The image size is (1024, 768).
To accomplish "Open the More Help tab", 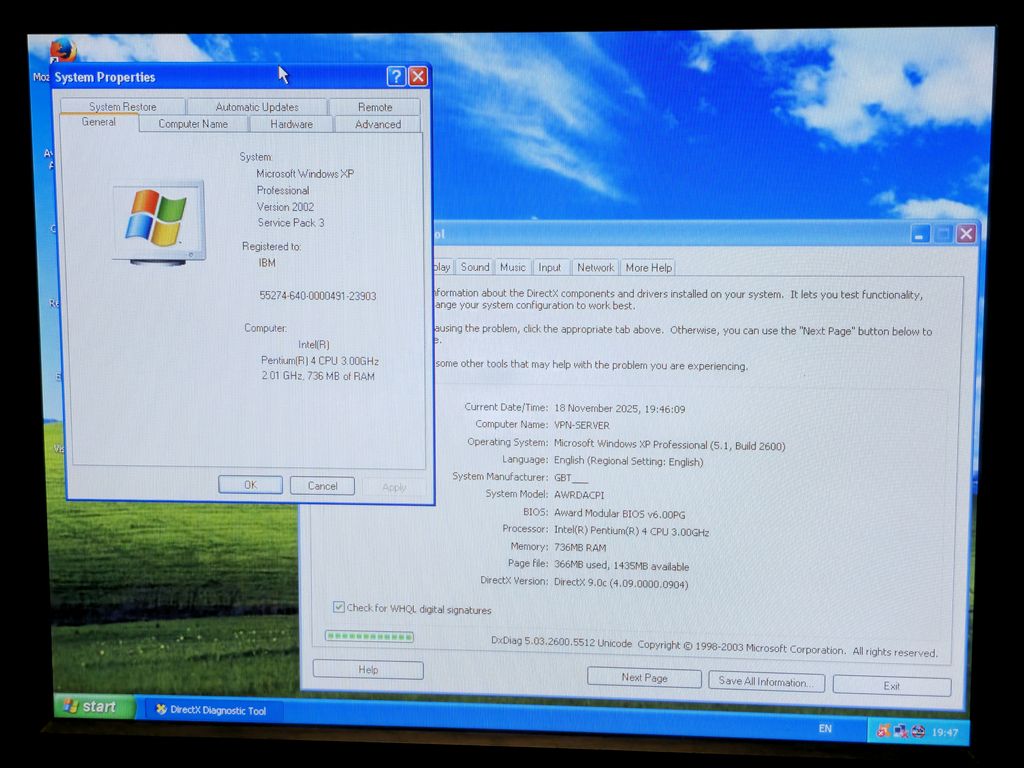I will tap(648, 267).
